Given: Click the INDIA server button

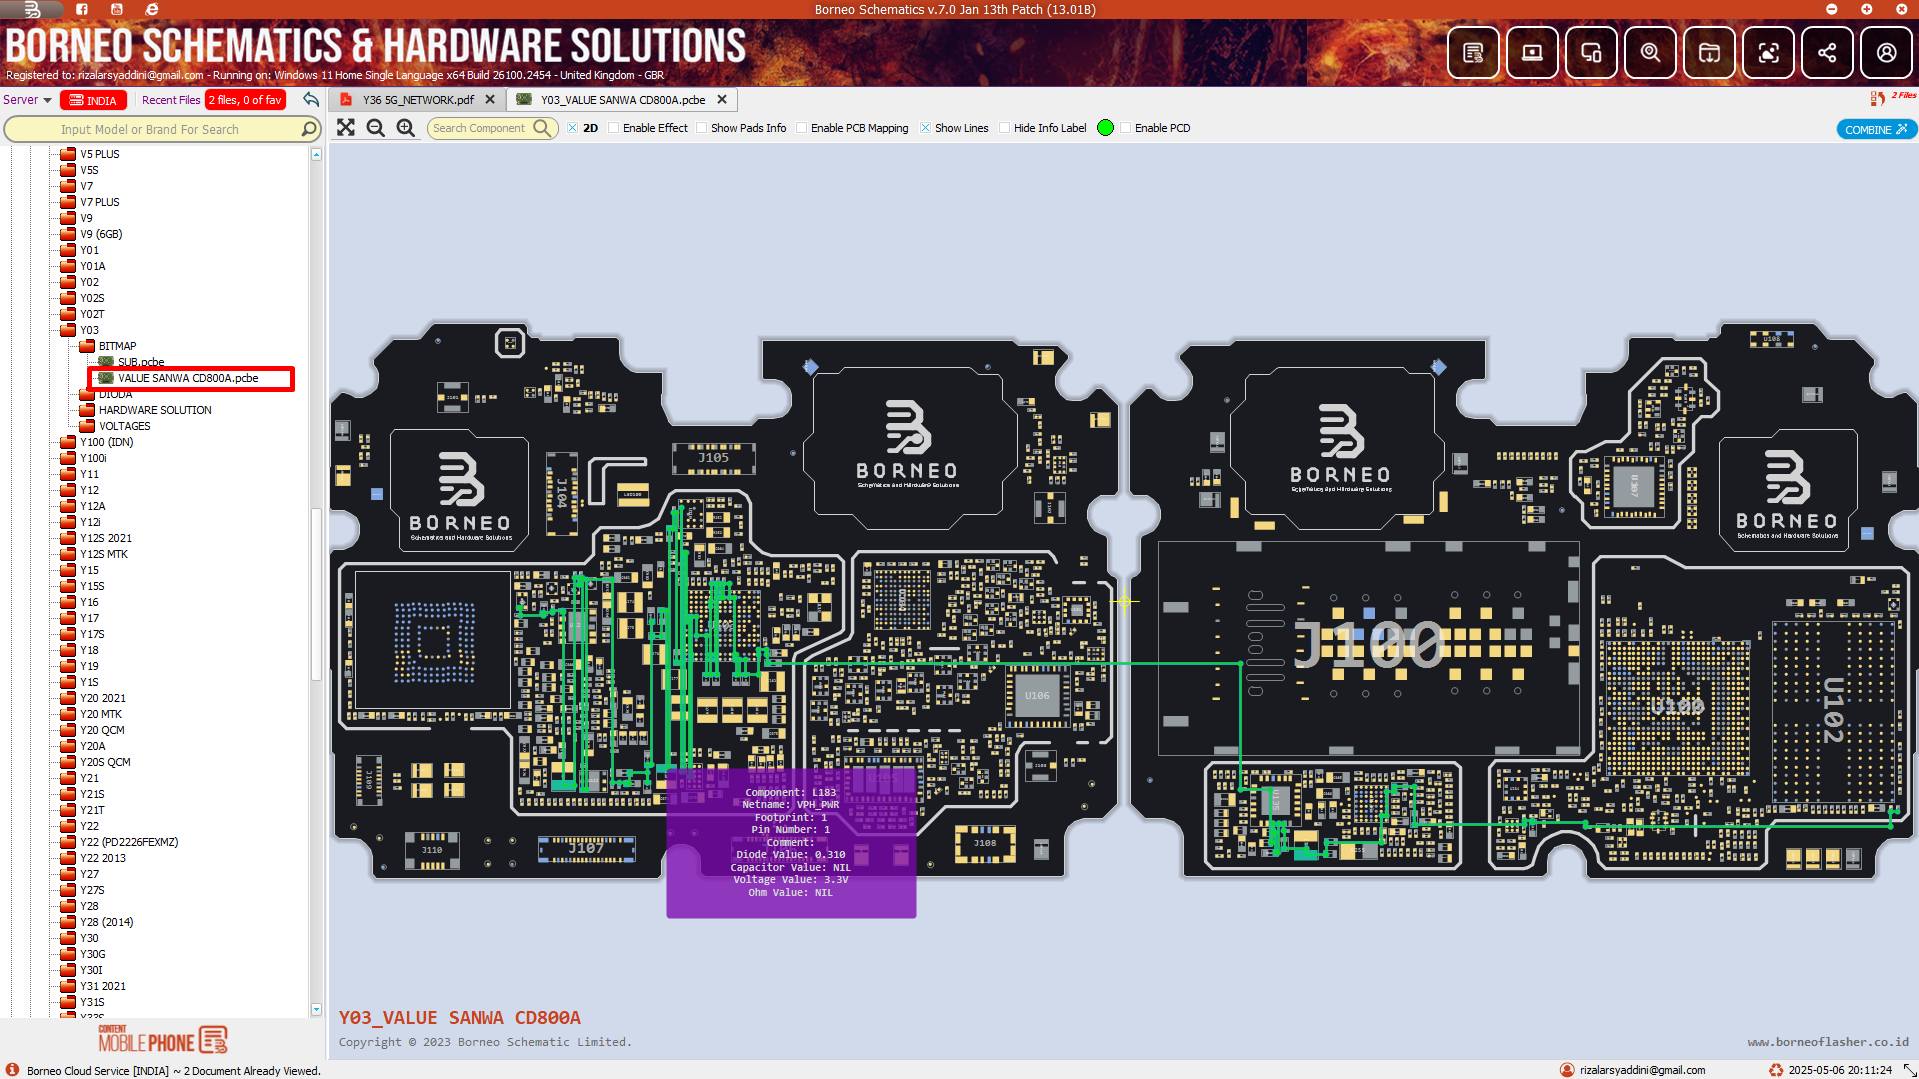Looking at the screenshot, I should point(93,100).
